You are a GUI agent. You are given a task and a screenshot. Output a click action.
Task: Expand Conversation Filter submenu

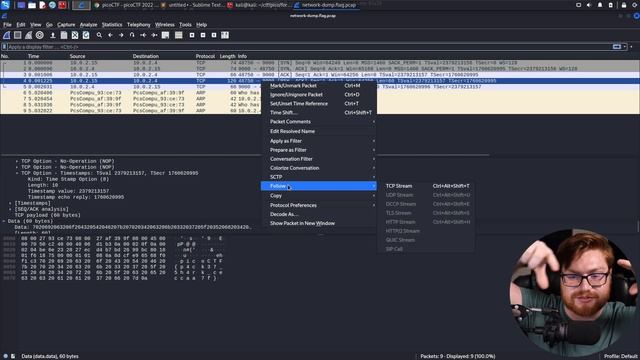pos(318,159)
